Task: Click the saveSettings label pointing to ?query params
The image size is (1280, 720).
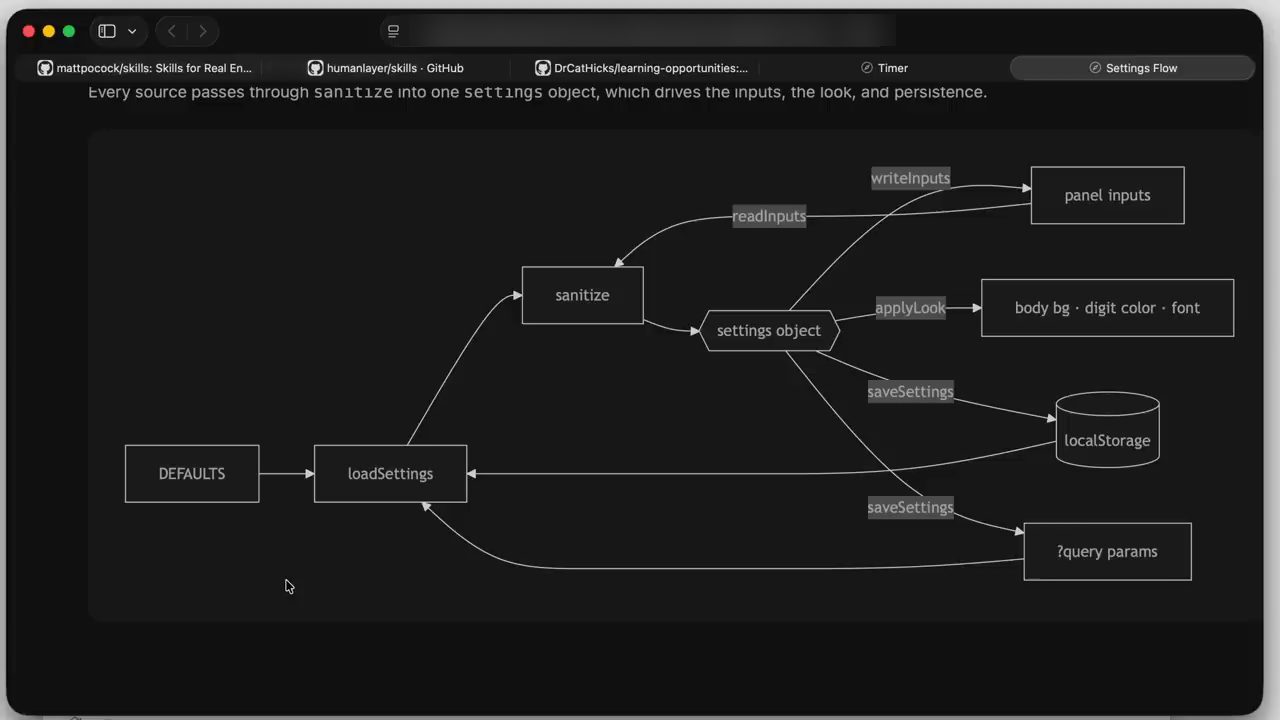Action: click(910, 508)
